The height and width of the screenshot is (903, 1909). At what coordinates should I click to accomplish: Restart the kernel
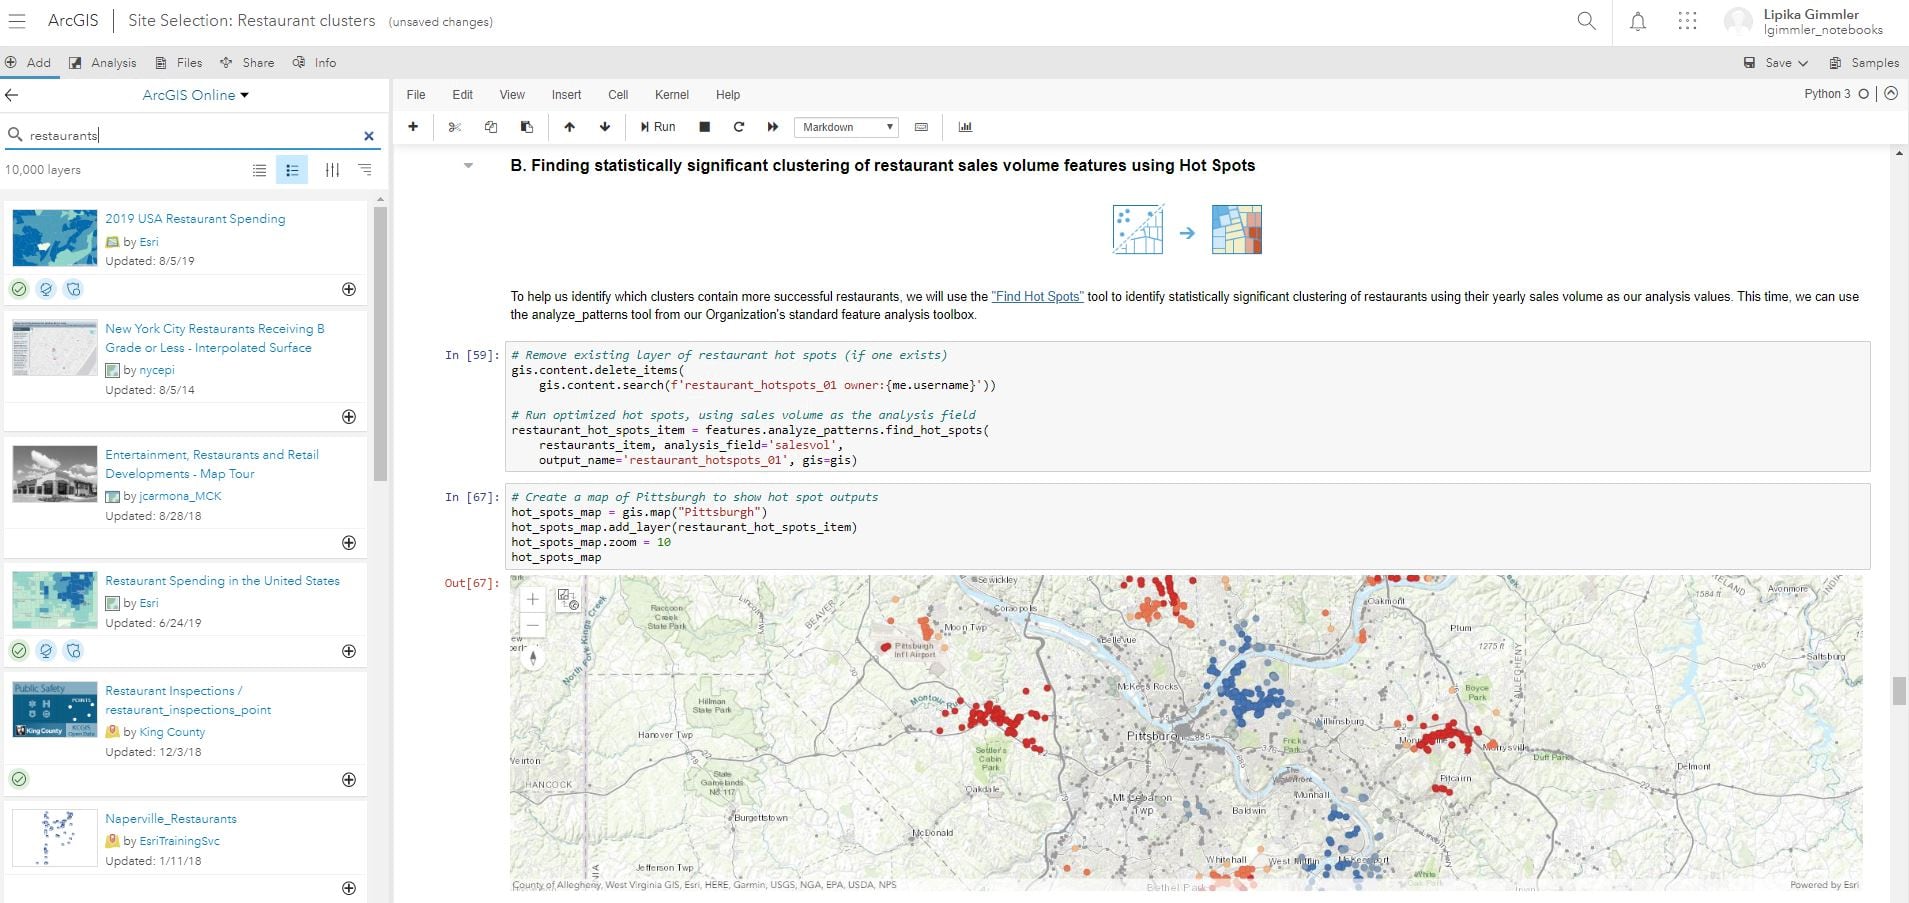tap(739, 127)
